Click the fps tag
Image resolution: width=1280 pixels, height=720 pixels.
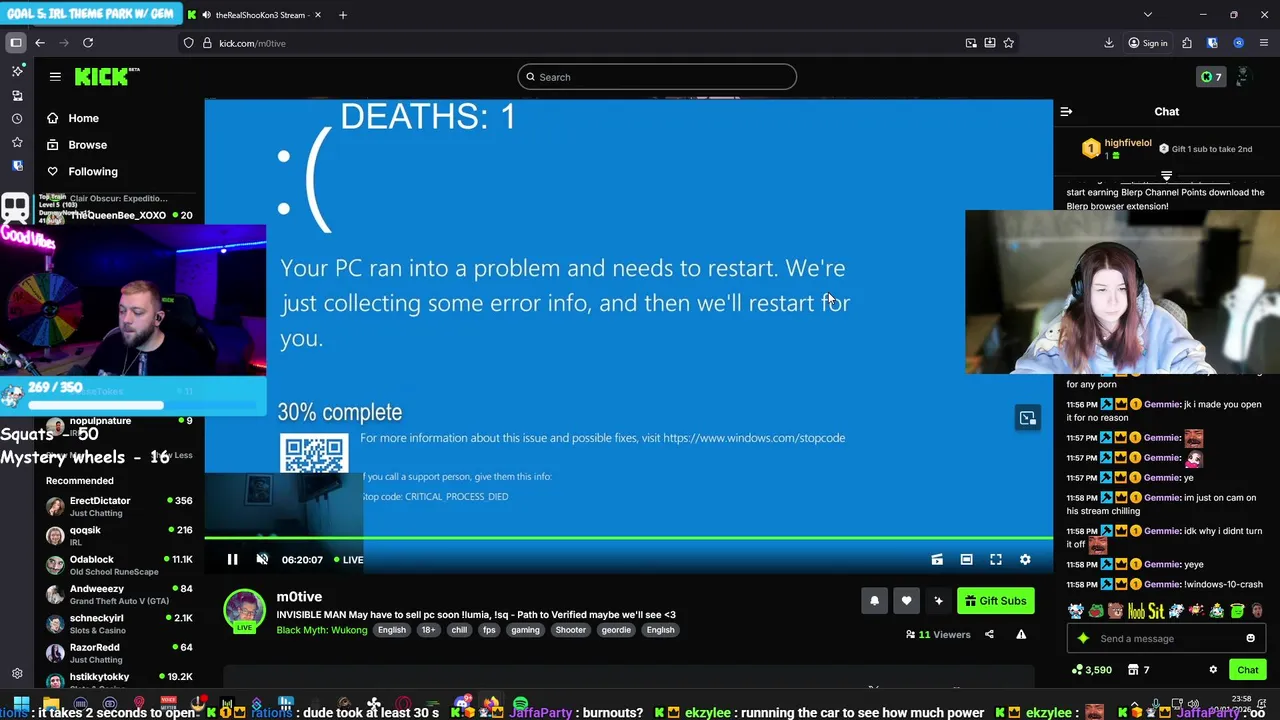[x=489, y=630]
